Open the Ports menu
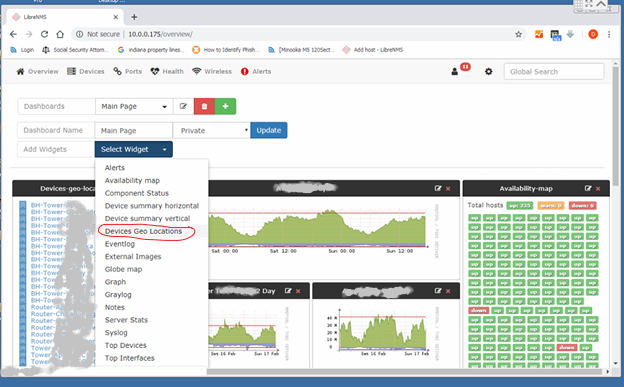Image resolution: width=624 pixels, height=387 pixels. [127, 72]
